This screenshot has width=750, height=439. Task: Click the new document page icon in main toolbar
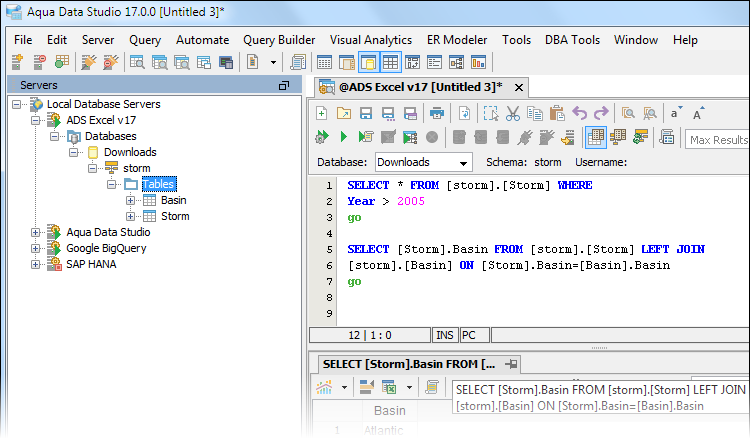point(253,62)
